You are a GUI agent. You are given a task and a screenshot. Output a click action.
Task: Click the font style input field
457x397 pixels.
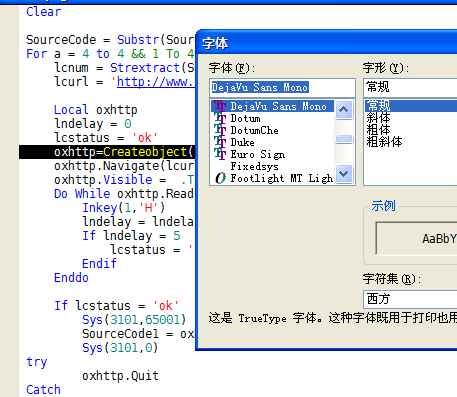click(410, 88)
